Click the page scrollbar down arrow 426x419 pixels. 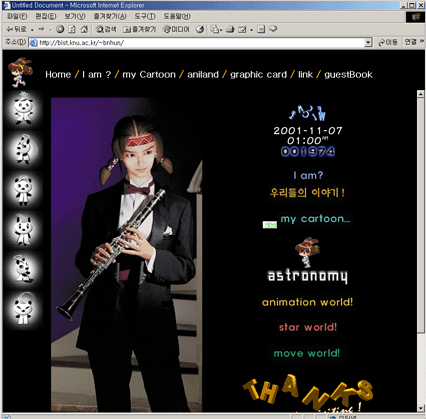click(421, 408)
